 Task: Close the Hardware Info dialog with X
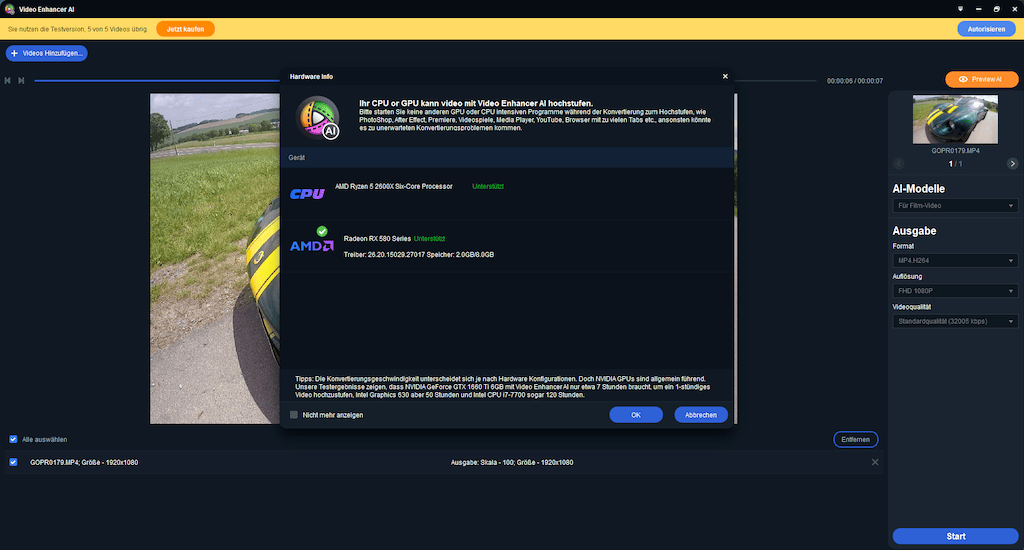[725, 76]
